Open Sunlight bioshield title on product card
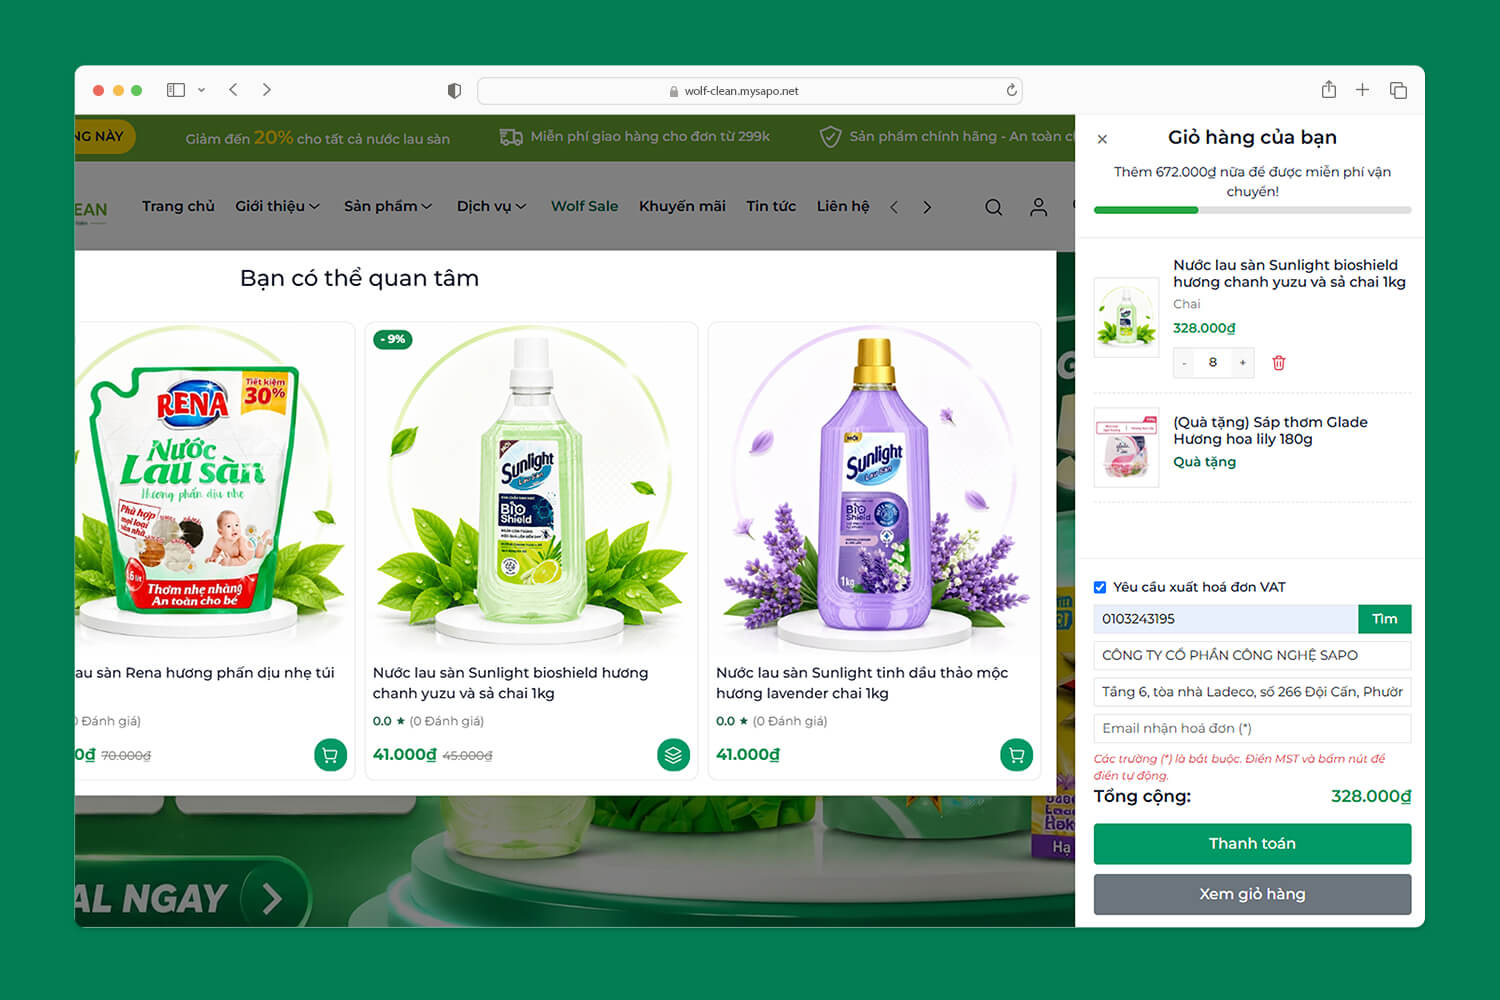Viewport: 1500px width, 1000px height. point(510,683)
